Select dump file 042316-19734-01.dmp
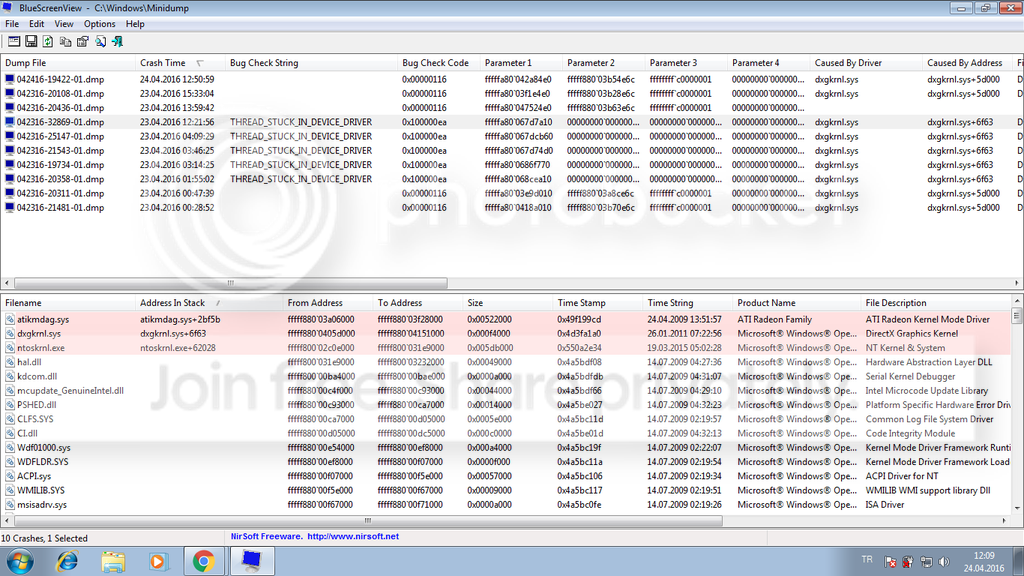 point(60,165)
